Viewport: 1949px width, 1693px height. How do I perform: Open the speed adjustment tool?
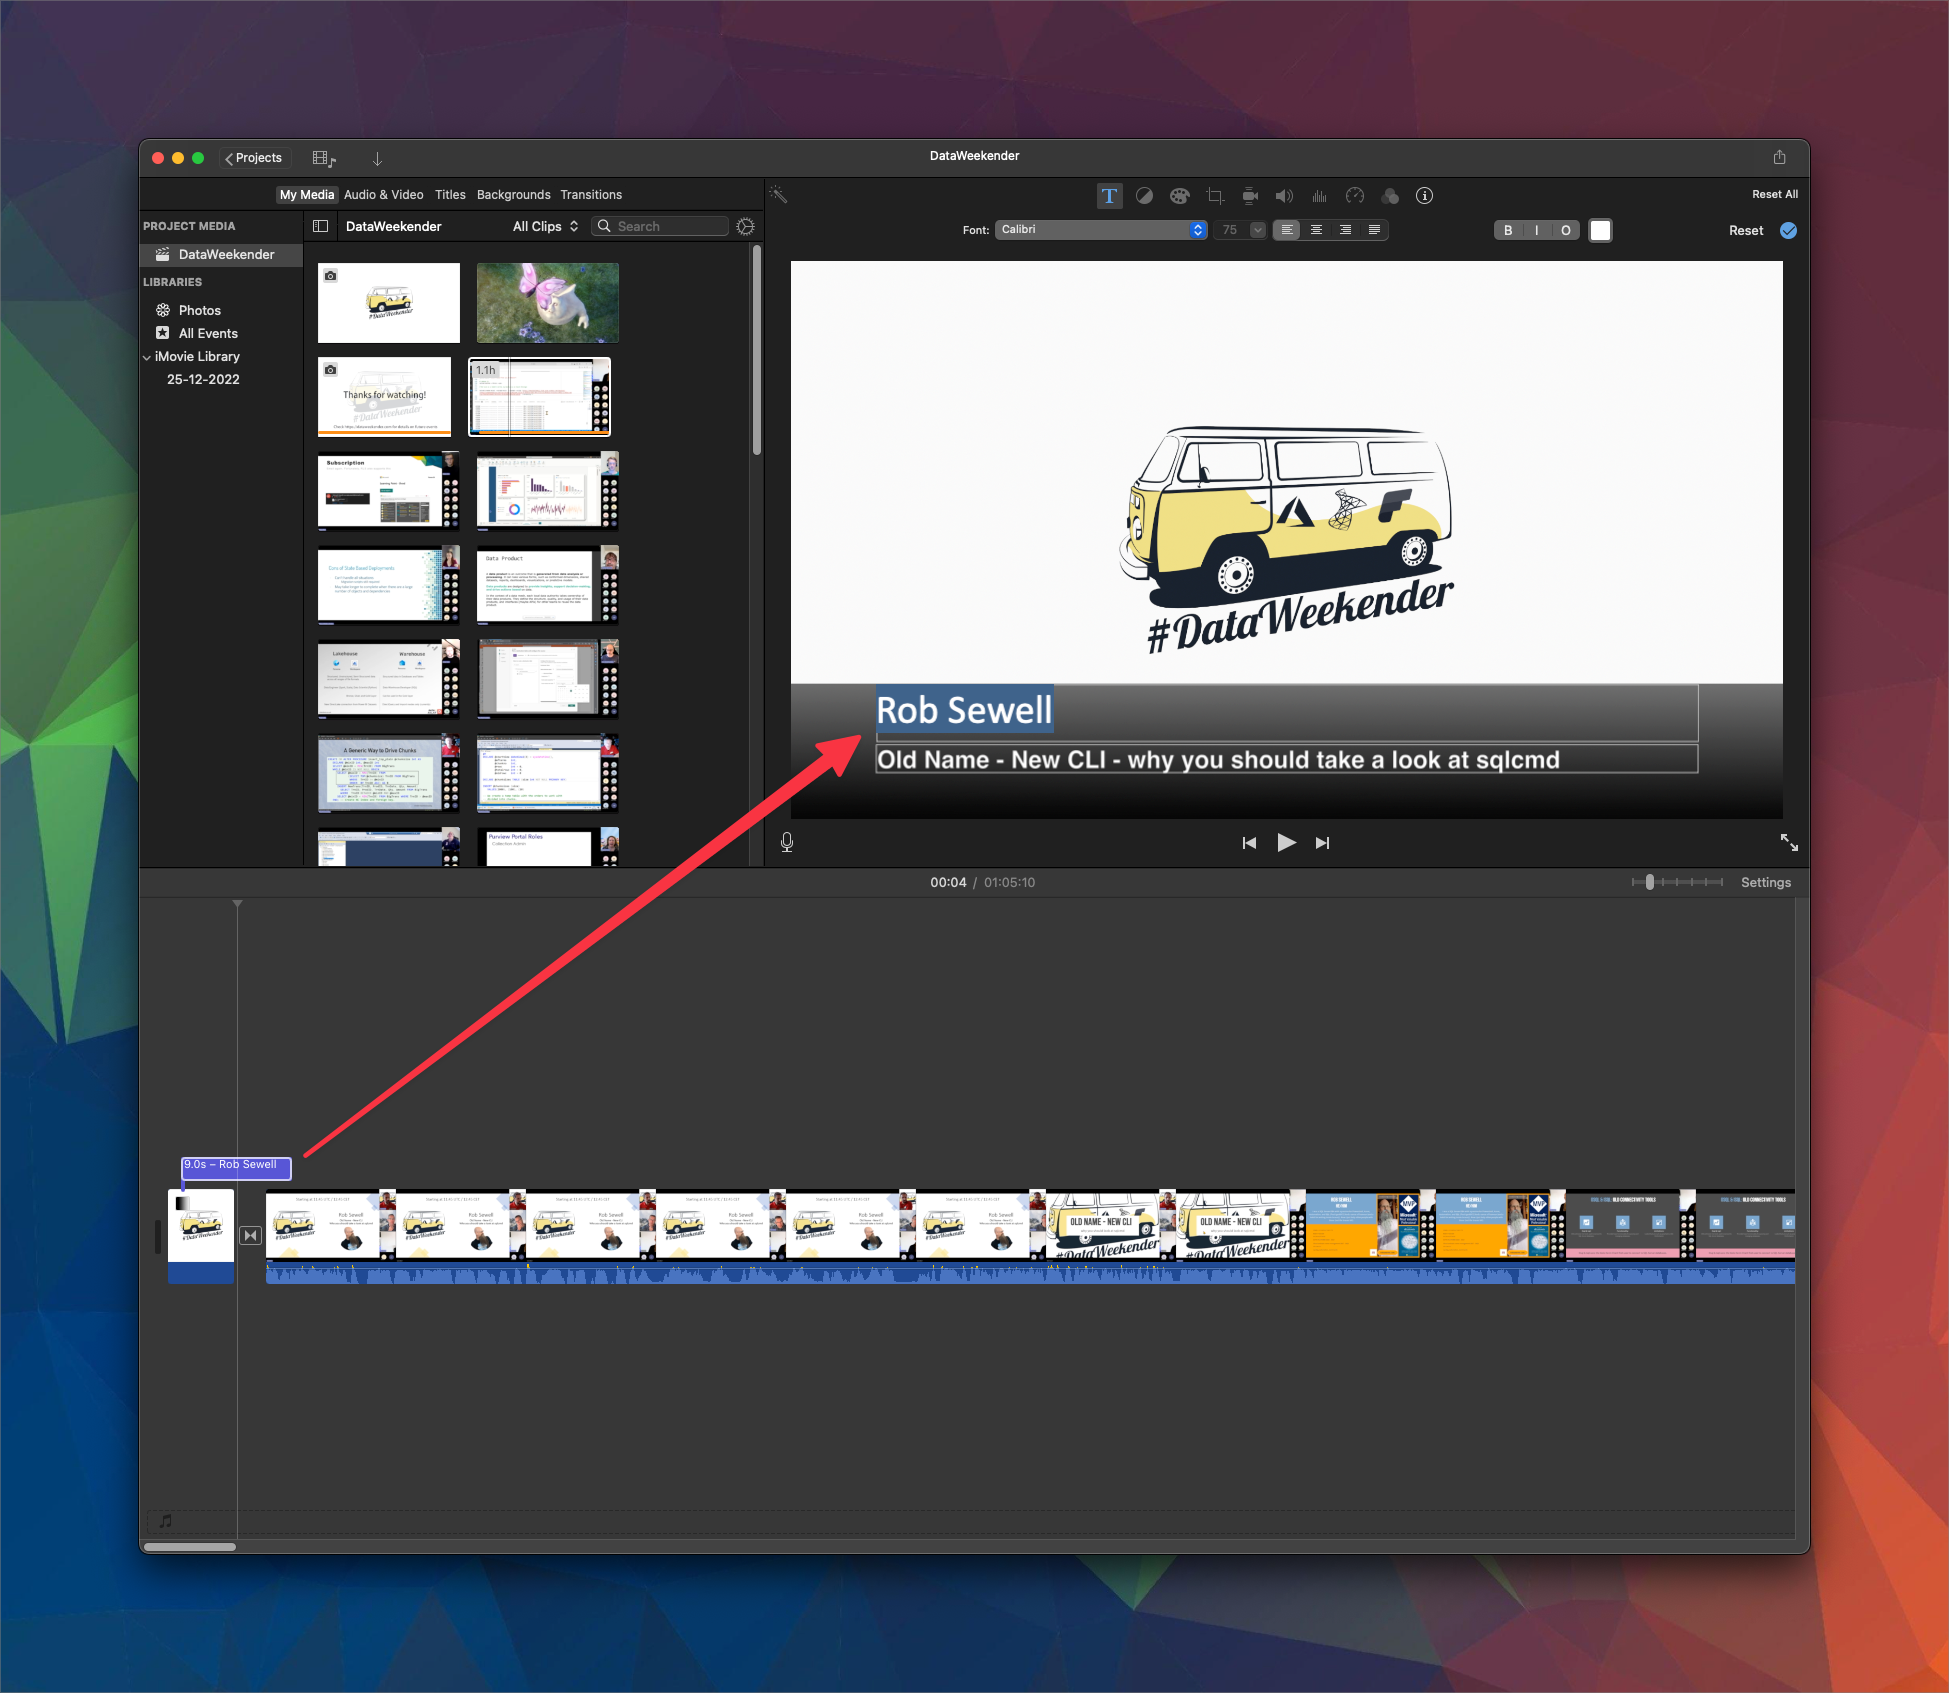pos(1355,196)
